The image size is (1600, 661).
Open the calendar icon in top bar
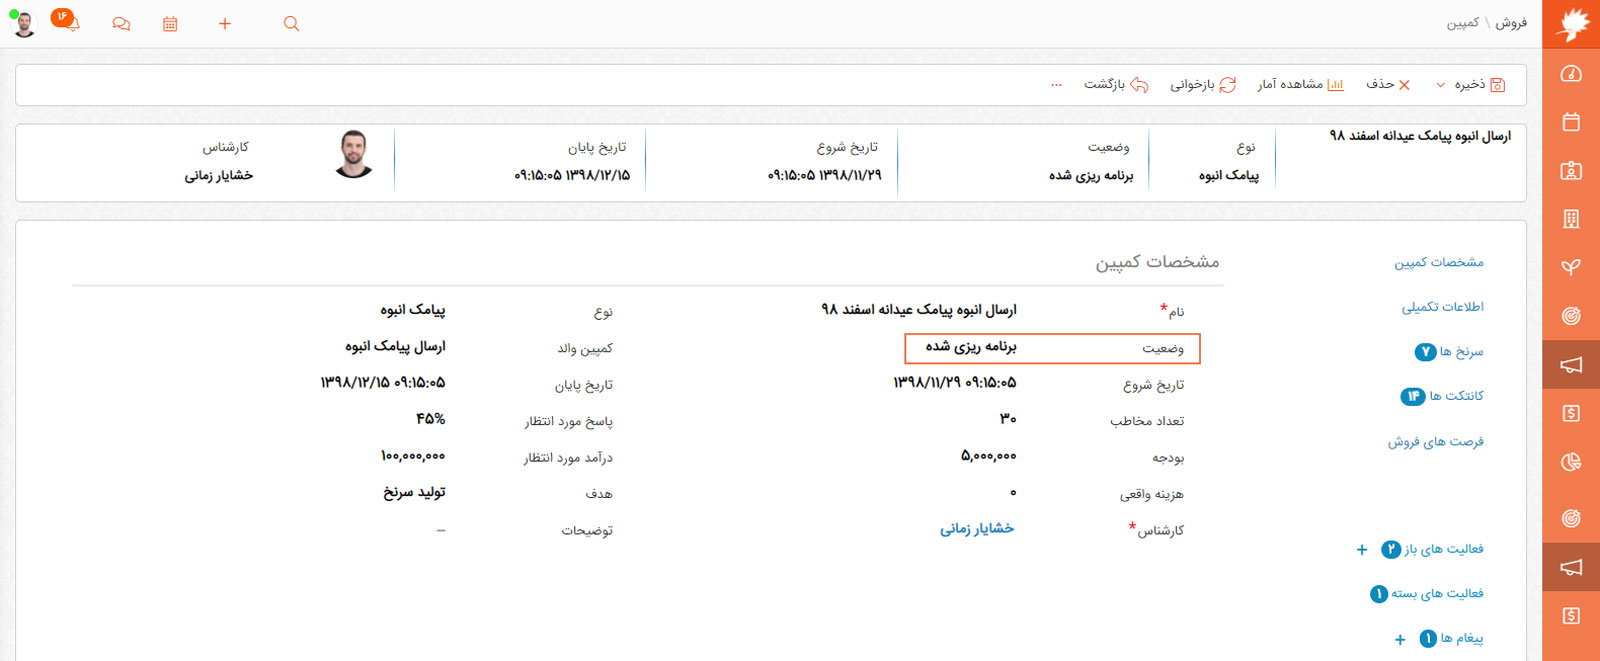pos(170,24)
